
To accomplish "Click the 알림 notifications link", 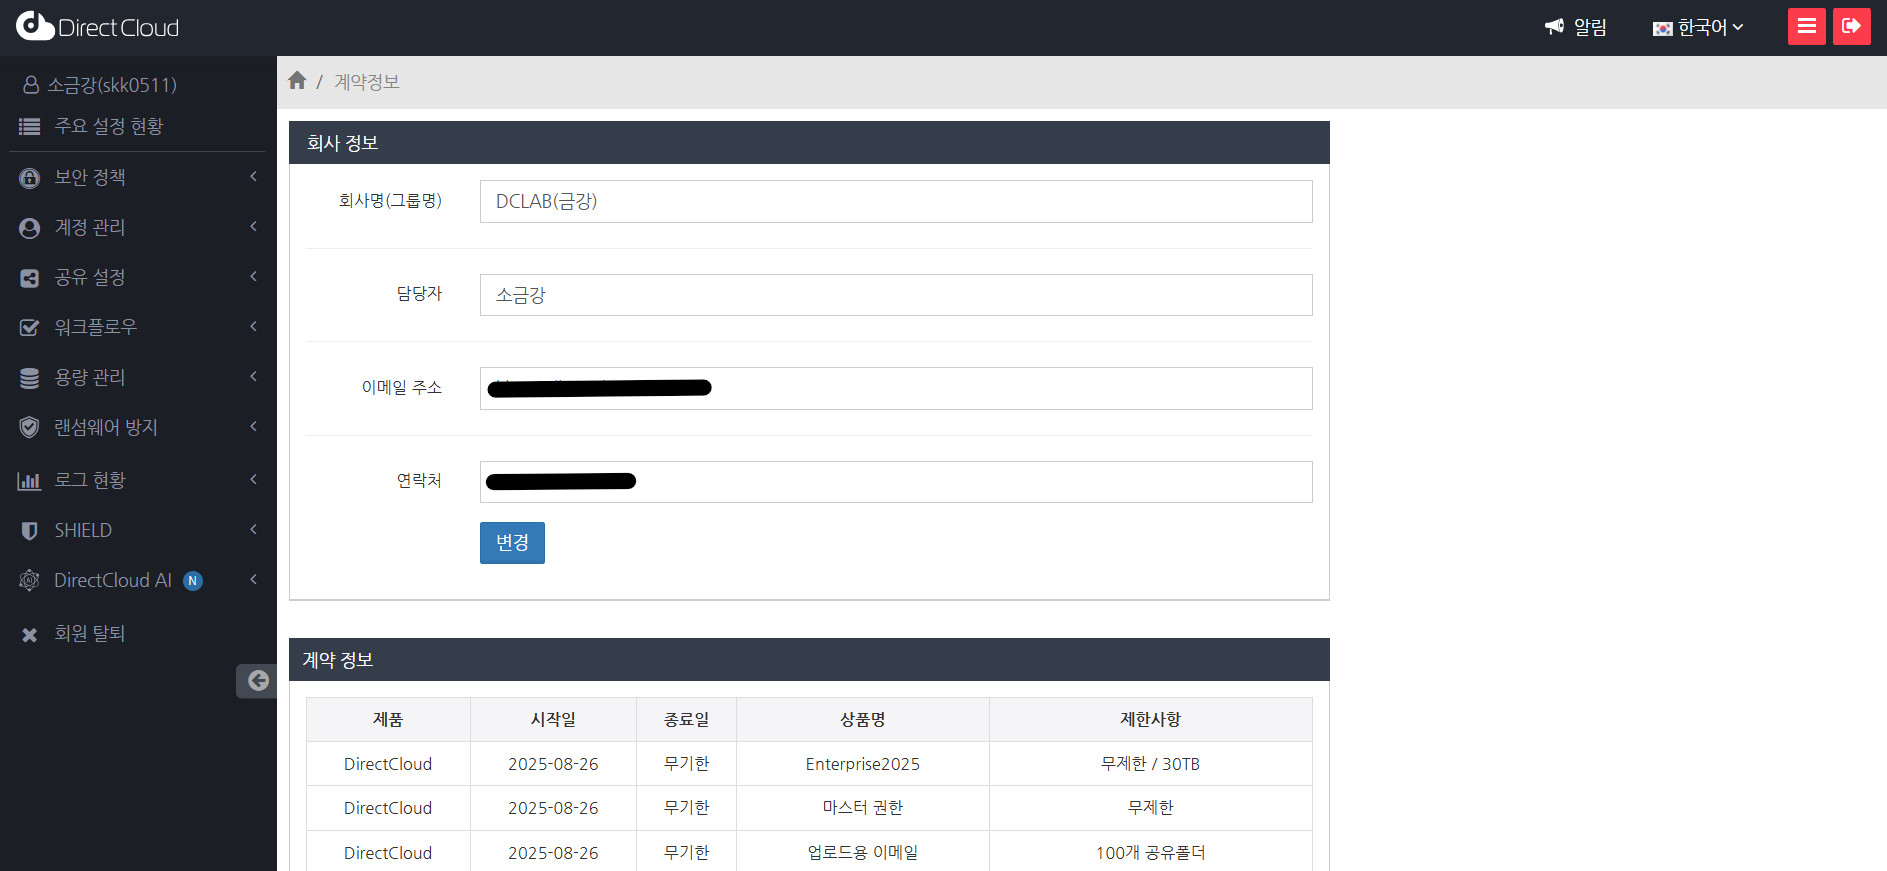I will (x=1590, y=28).
